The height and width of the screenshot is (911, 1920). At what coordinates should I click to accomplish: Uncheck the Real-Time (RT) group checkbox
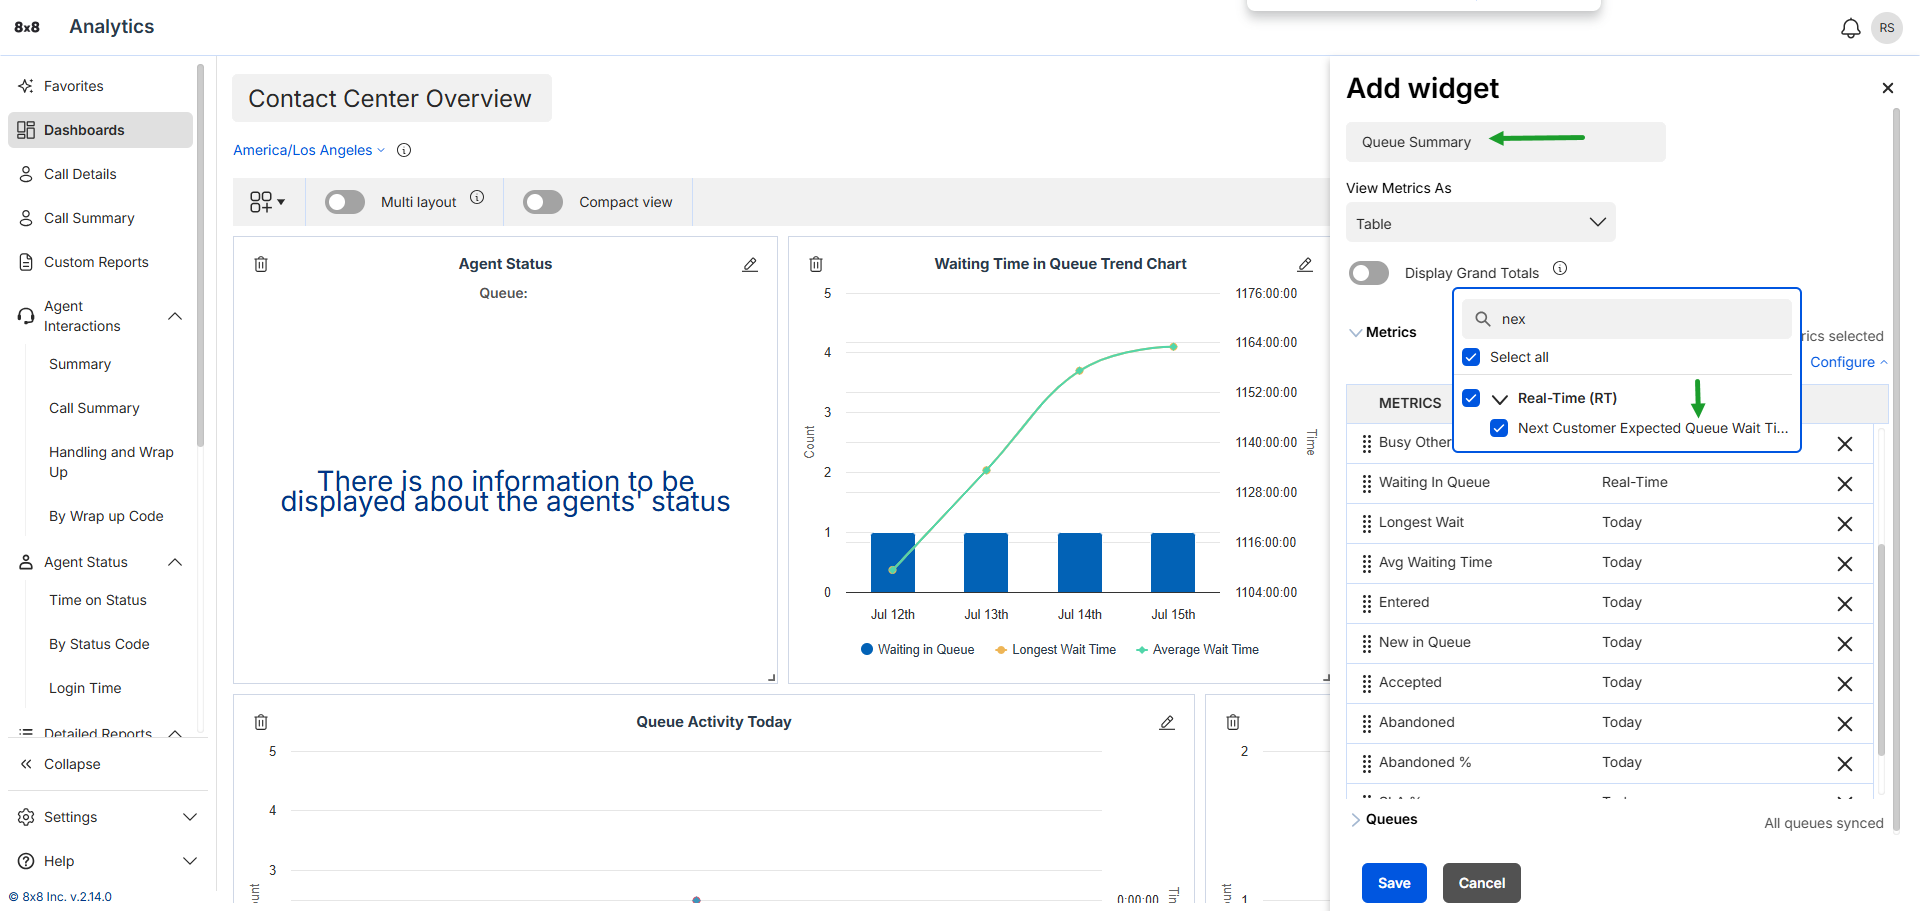tap(1471, 398)
